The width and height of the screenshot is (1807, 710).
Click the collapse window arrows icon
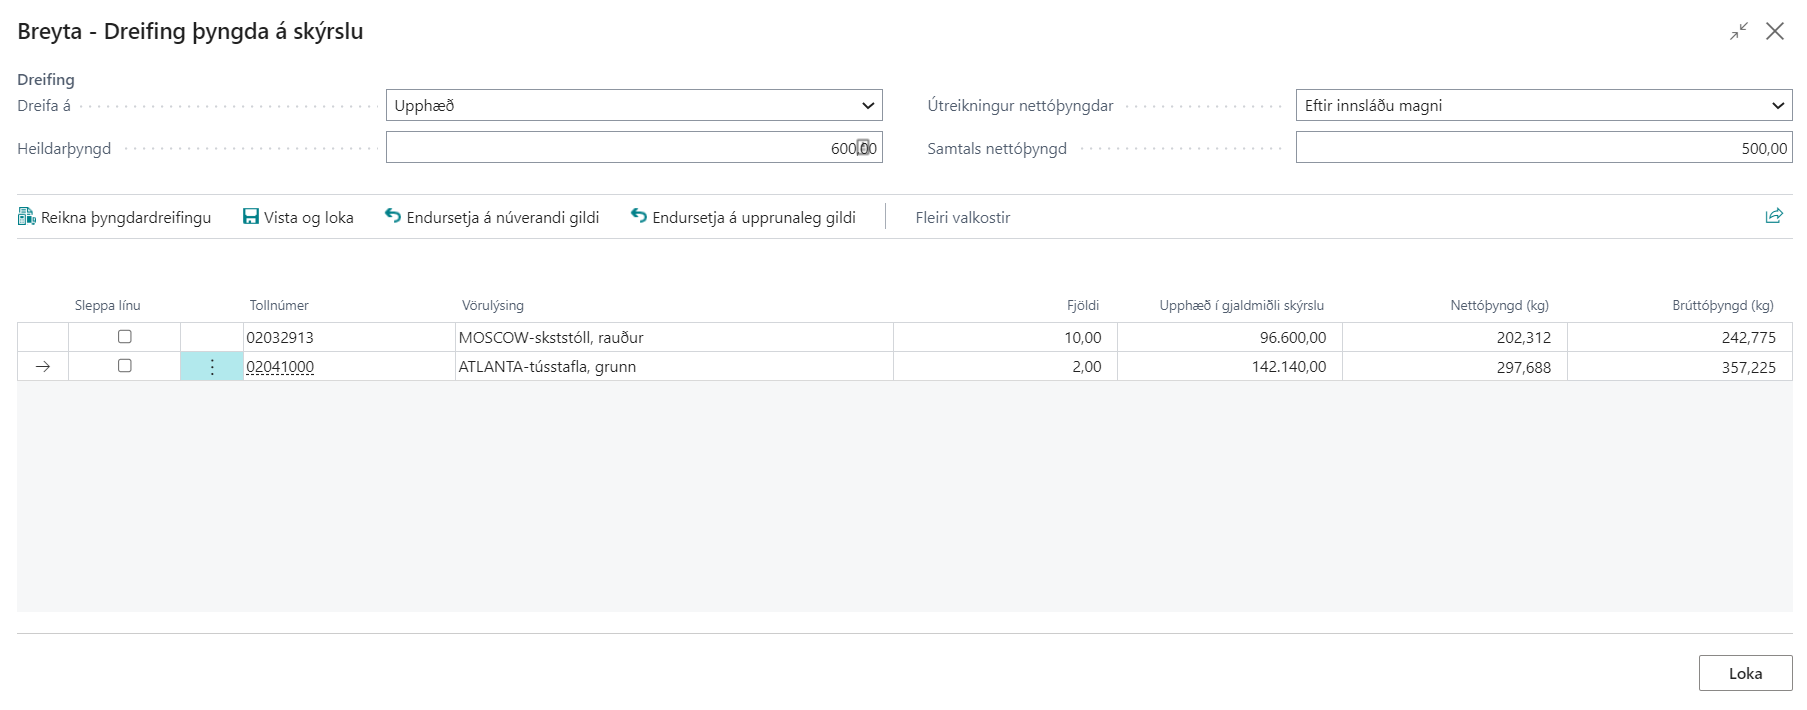click(x=1739, y=31)
